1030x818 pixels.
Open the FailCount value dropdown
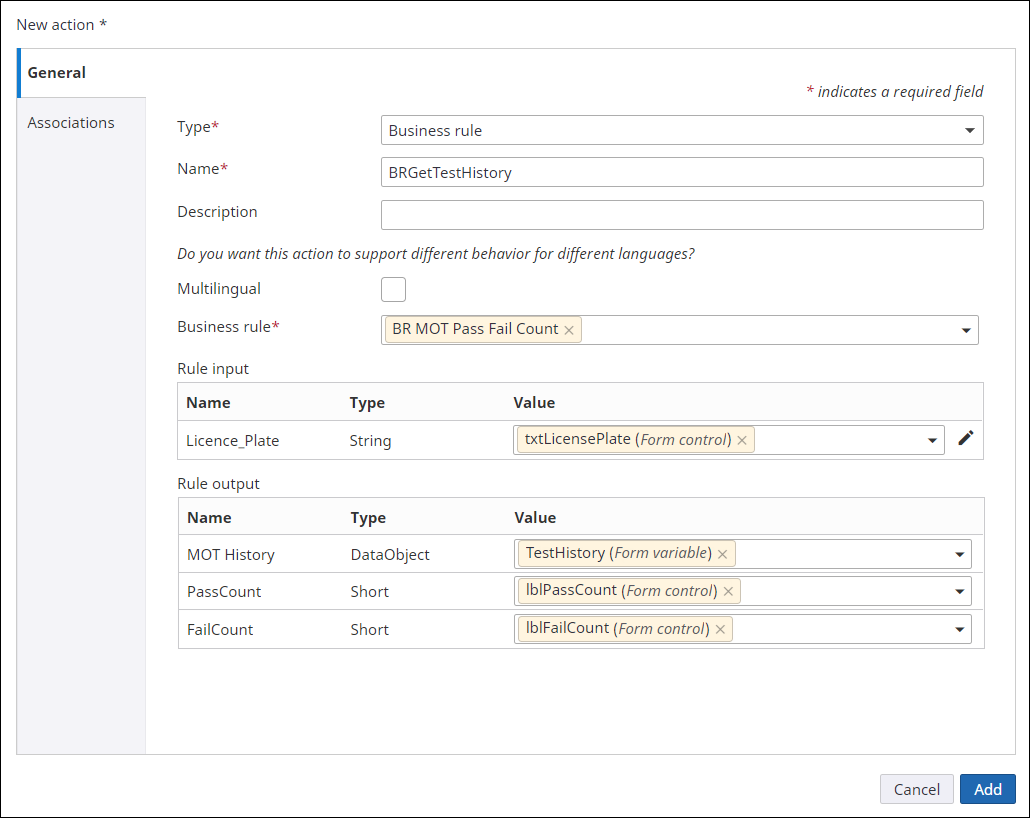click(x=959, y=630)
